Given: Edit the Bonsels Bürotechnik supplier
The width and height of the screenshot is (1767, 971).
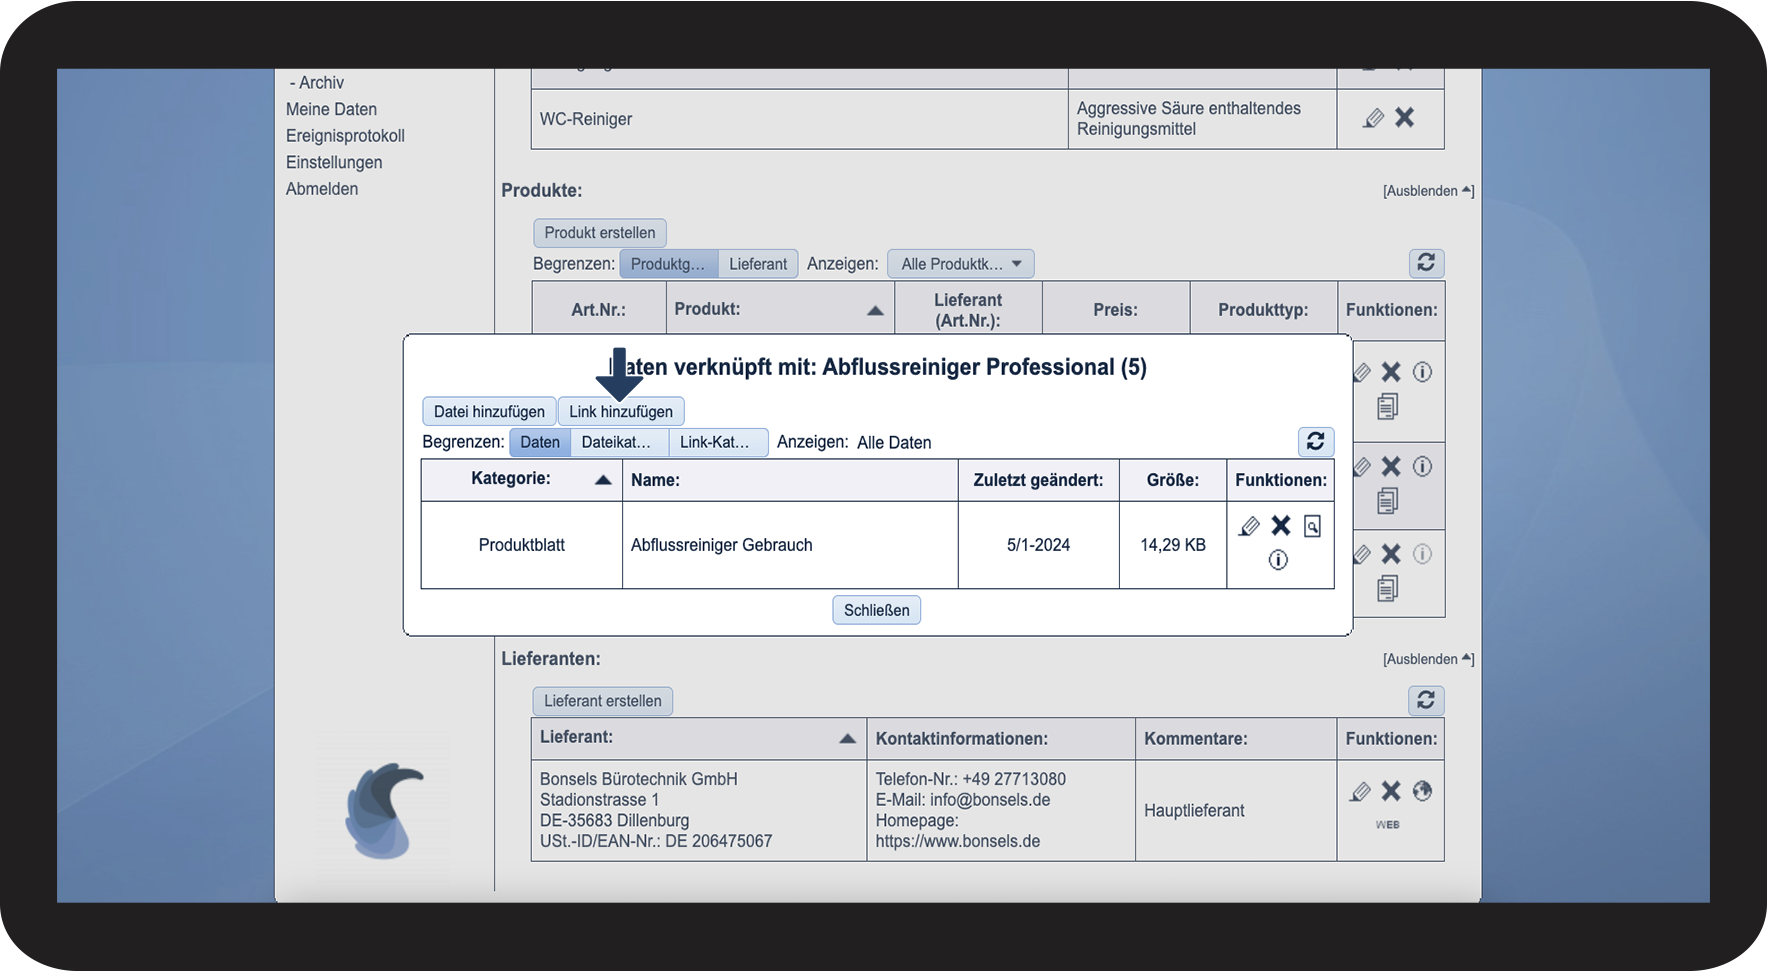Looking at the screenshot, I should click(x=1360, y=792).
